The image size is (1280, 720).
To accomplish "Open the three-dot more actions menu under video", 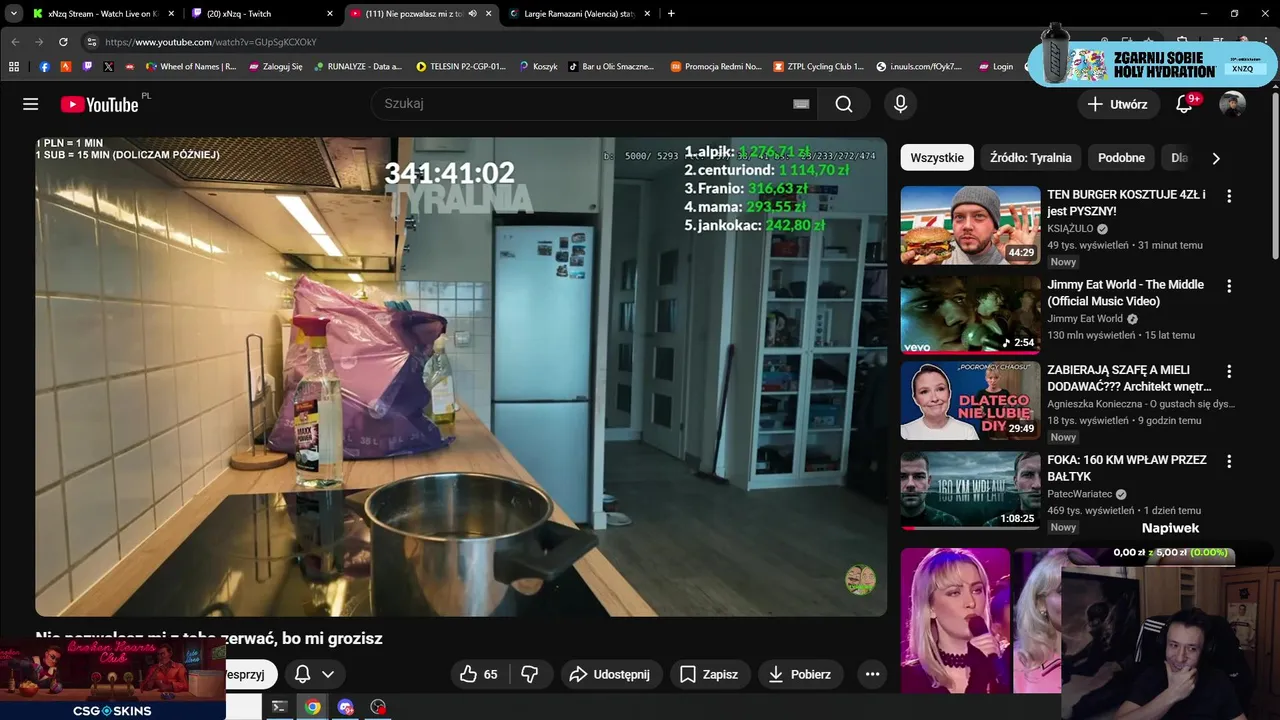I will tap(872, 674).
